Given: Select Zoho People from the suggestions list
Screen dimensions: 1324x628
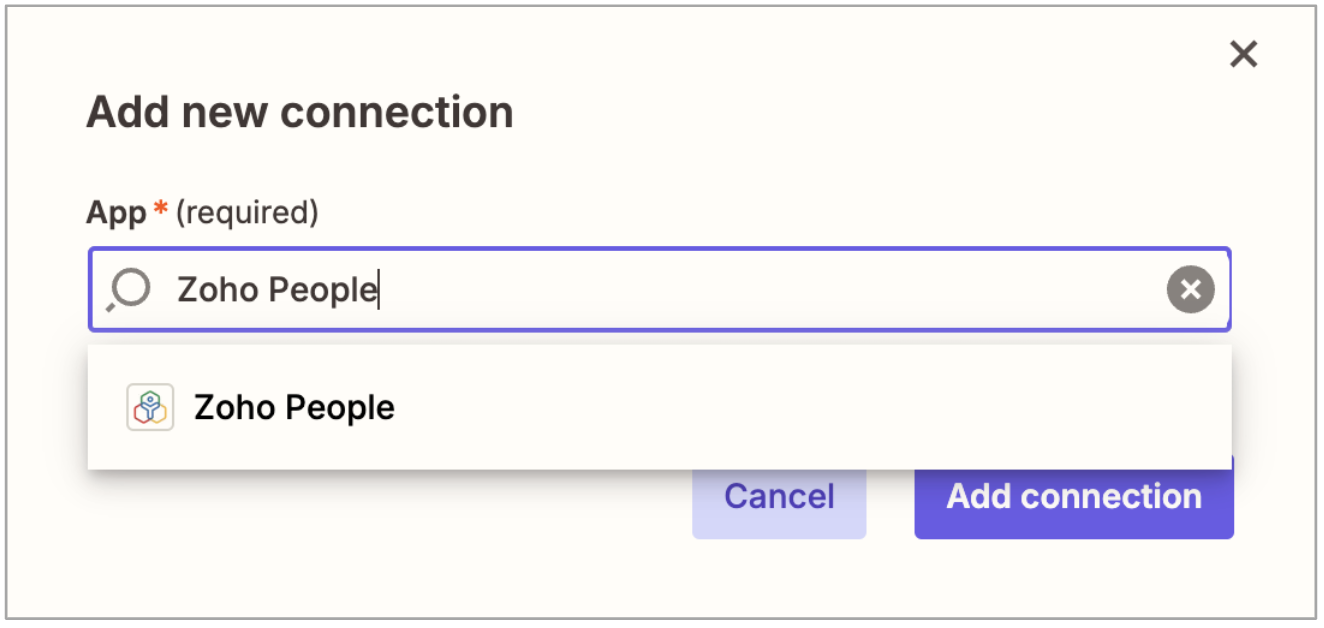Looking at the screenshot, I should click(294, 407).
